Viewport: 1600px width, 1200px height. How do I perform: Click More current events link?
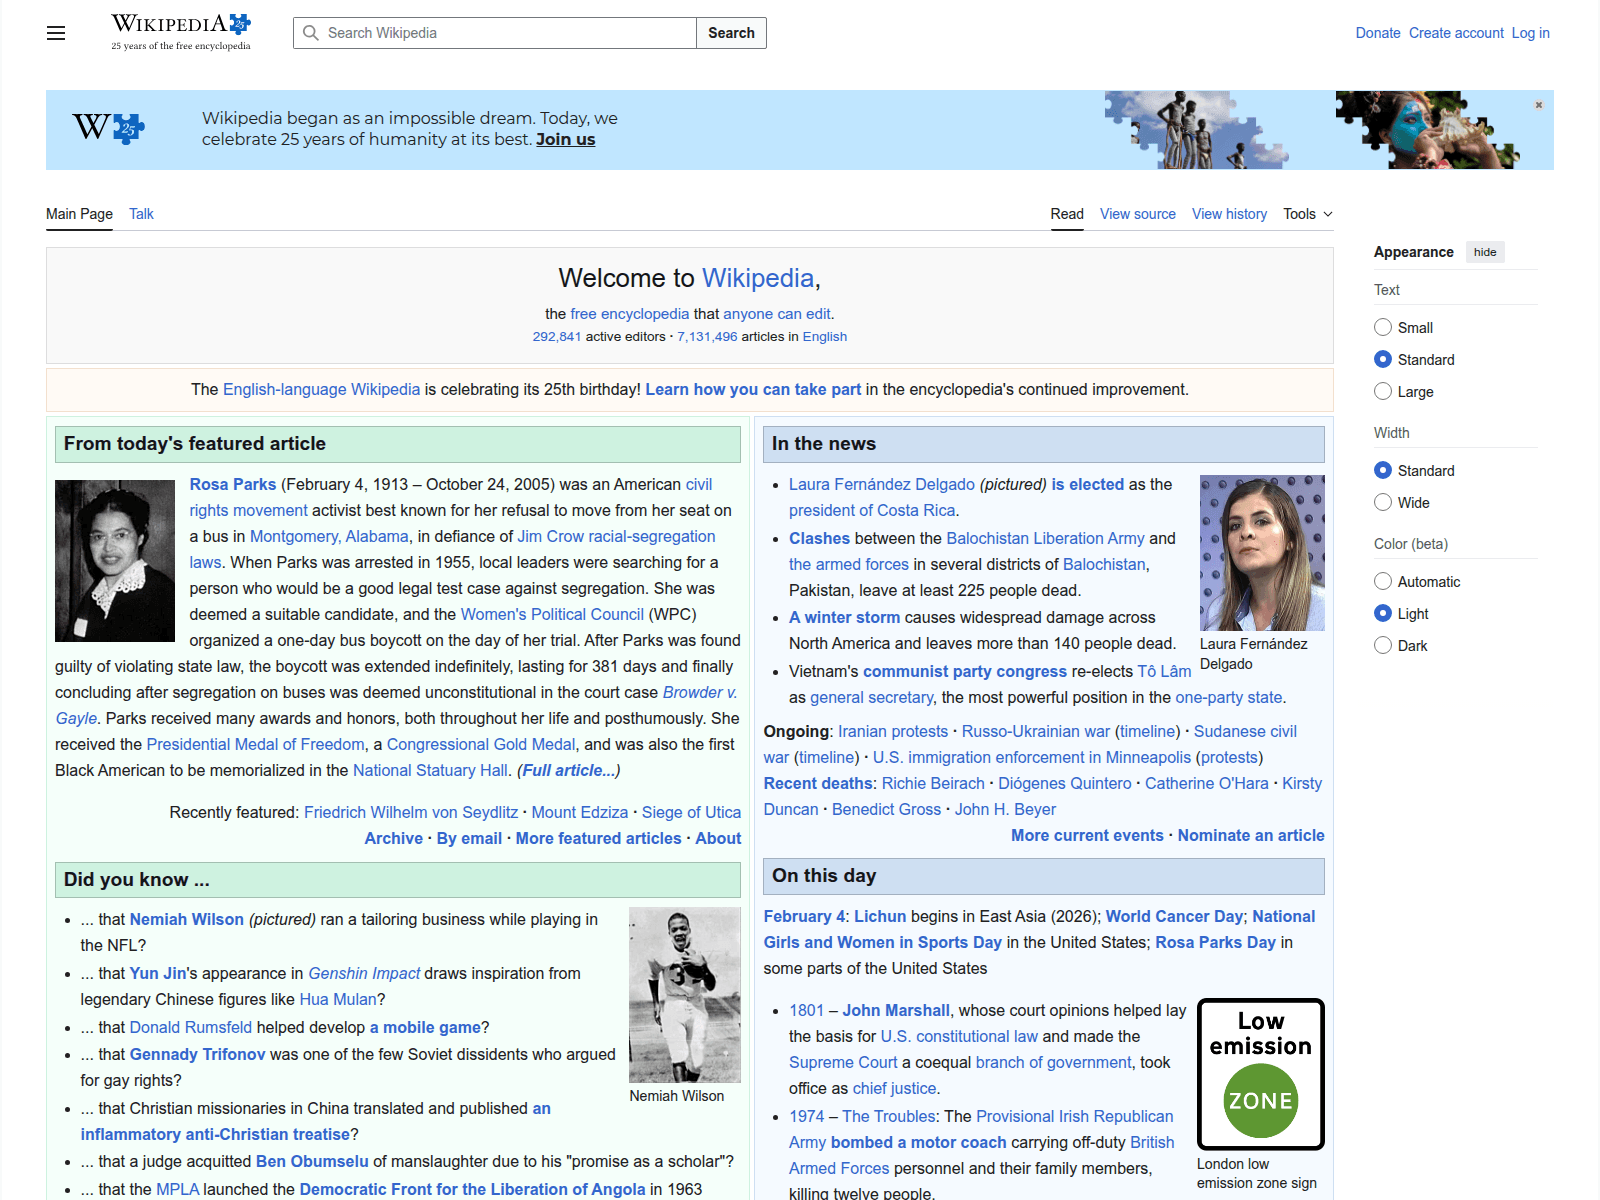(1087, 835)
